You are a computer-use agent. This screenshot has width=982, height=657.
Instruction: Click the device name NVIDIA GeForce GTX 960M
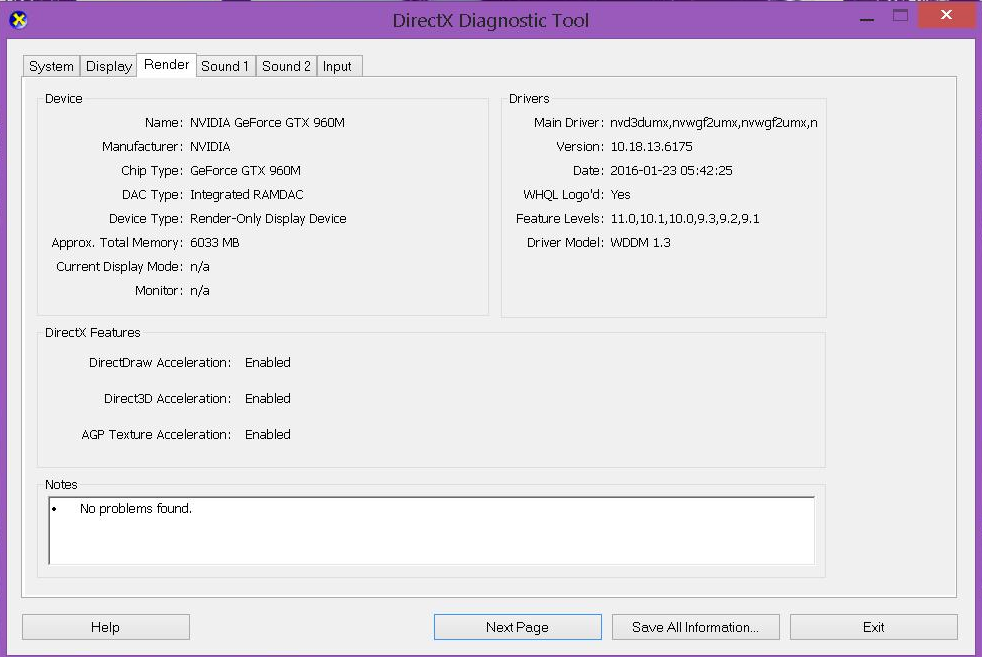[267, 123]
